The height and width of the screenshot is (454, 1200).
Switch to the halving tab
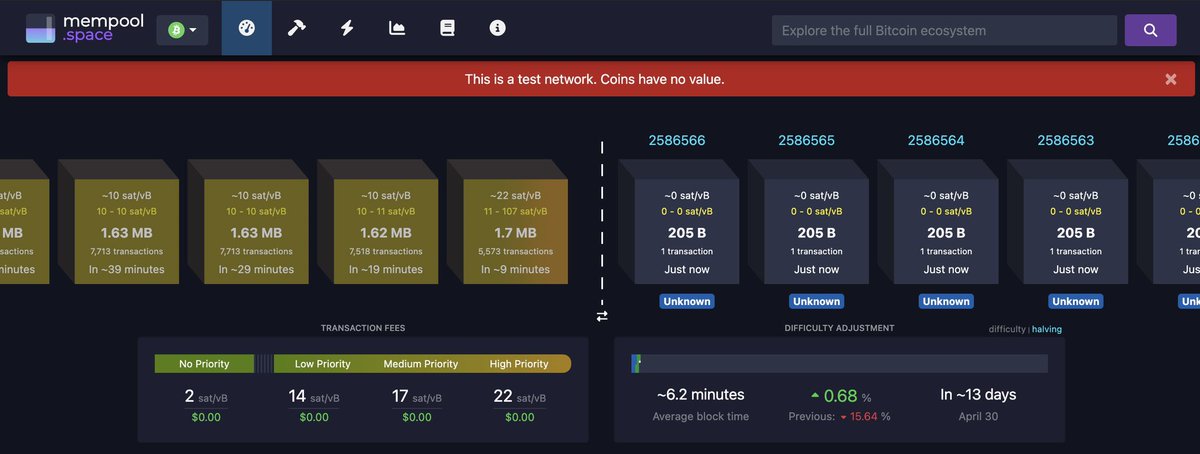pyautogui.click(x=1047, y=329)
